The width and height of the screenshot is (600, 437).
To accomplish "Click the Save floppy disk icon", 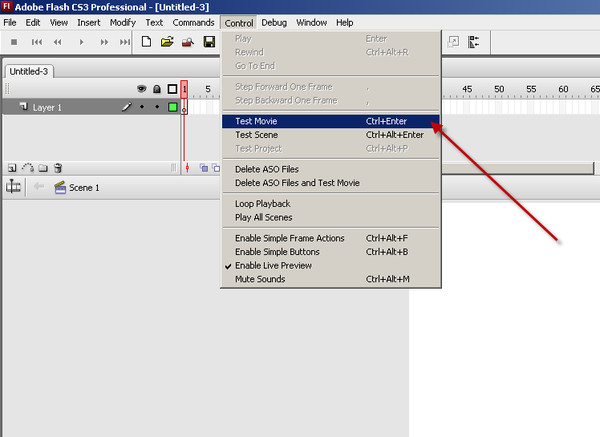I will pos(209,42).
